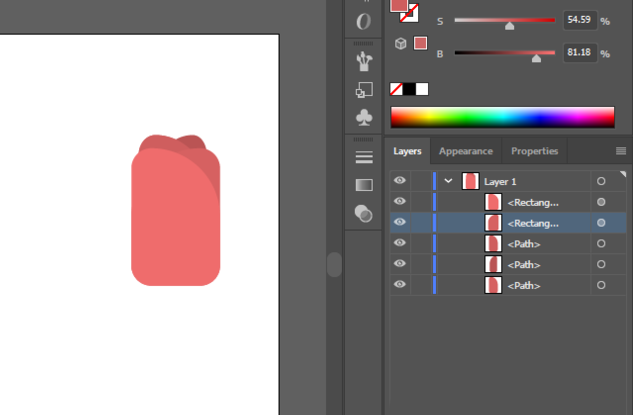Click the thumbnail of the middle <Path> row
633x415 pixels.
(493, 264)
